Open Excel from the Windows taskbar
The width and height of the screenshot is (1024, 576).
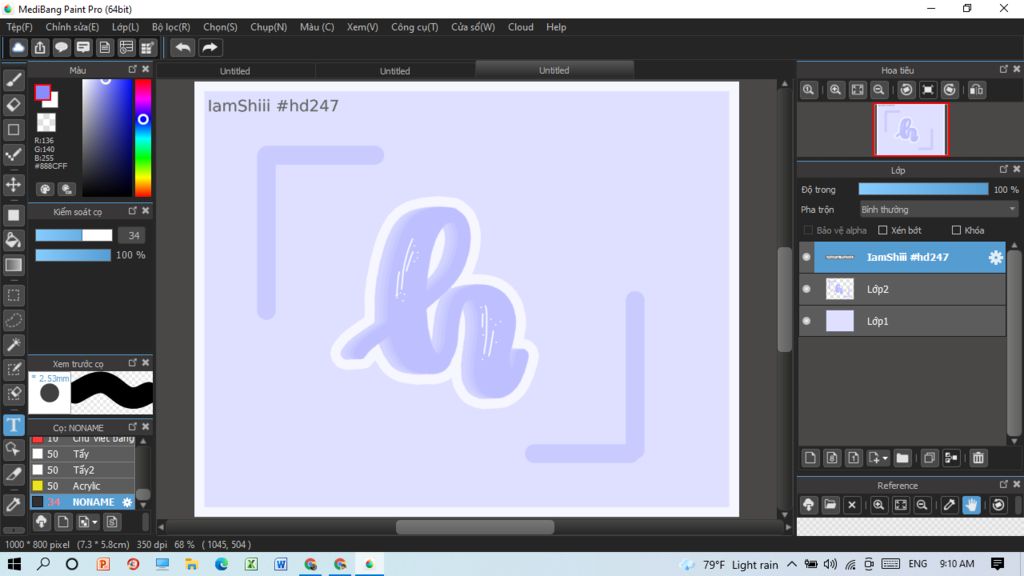[251, 564]
